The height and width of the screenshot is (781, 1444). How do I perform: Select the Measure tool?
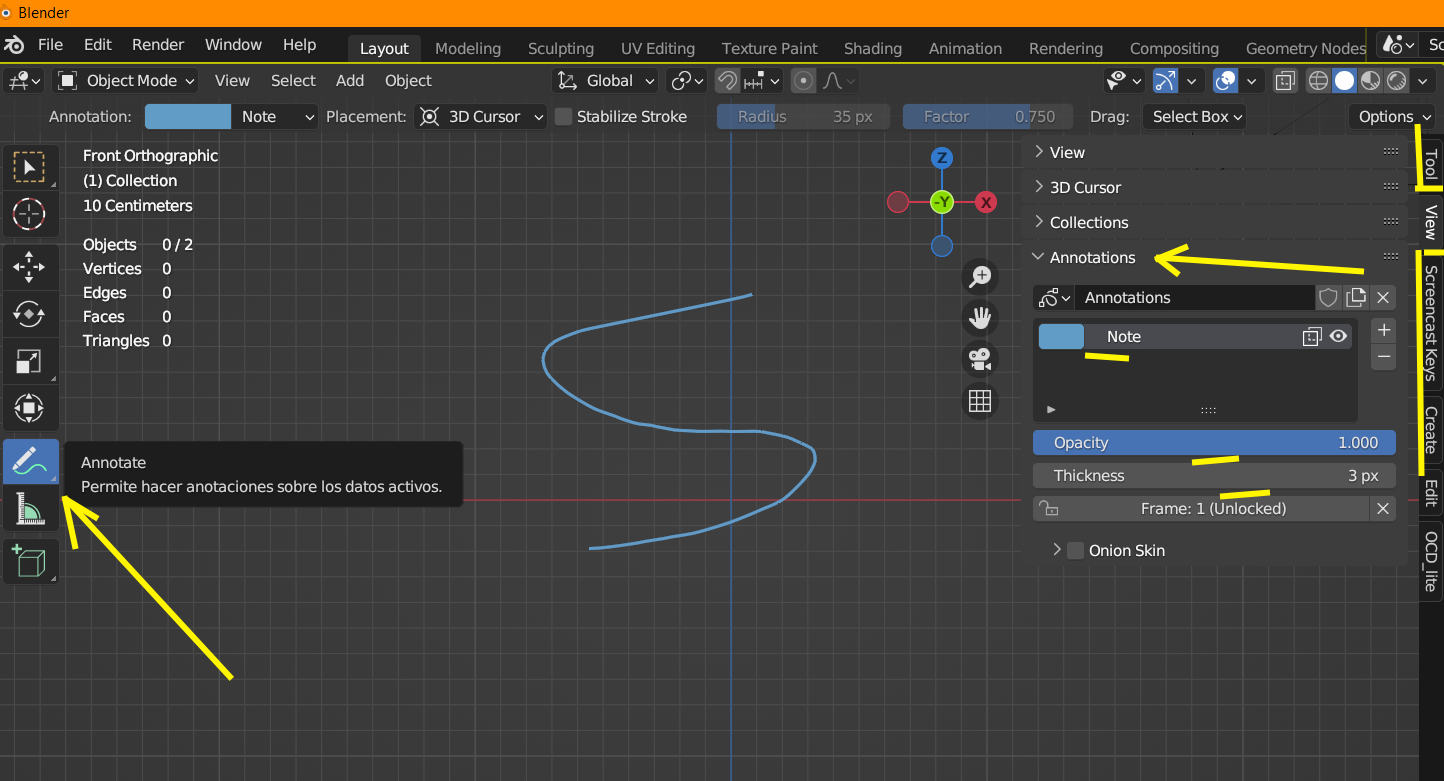click(x=30, y=511)
